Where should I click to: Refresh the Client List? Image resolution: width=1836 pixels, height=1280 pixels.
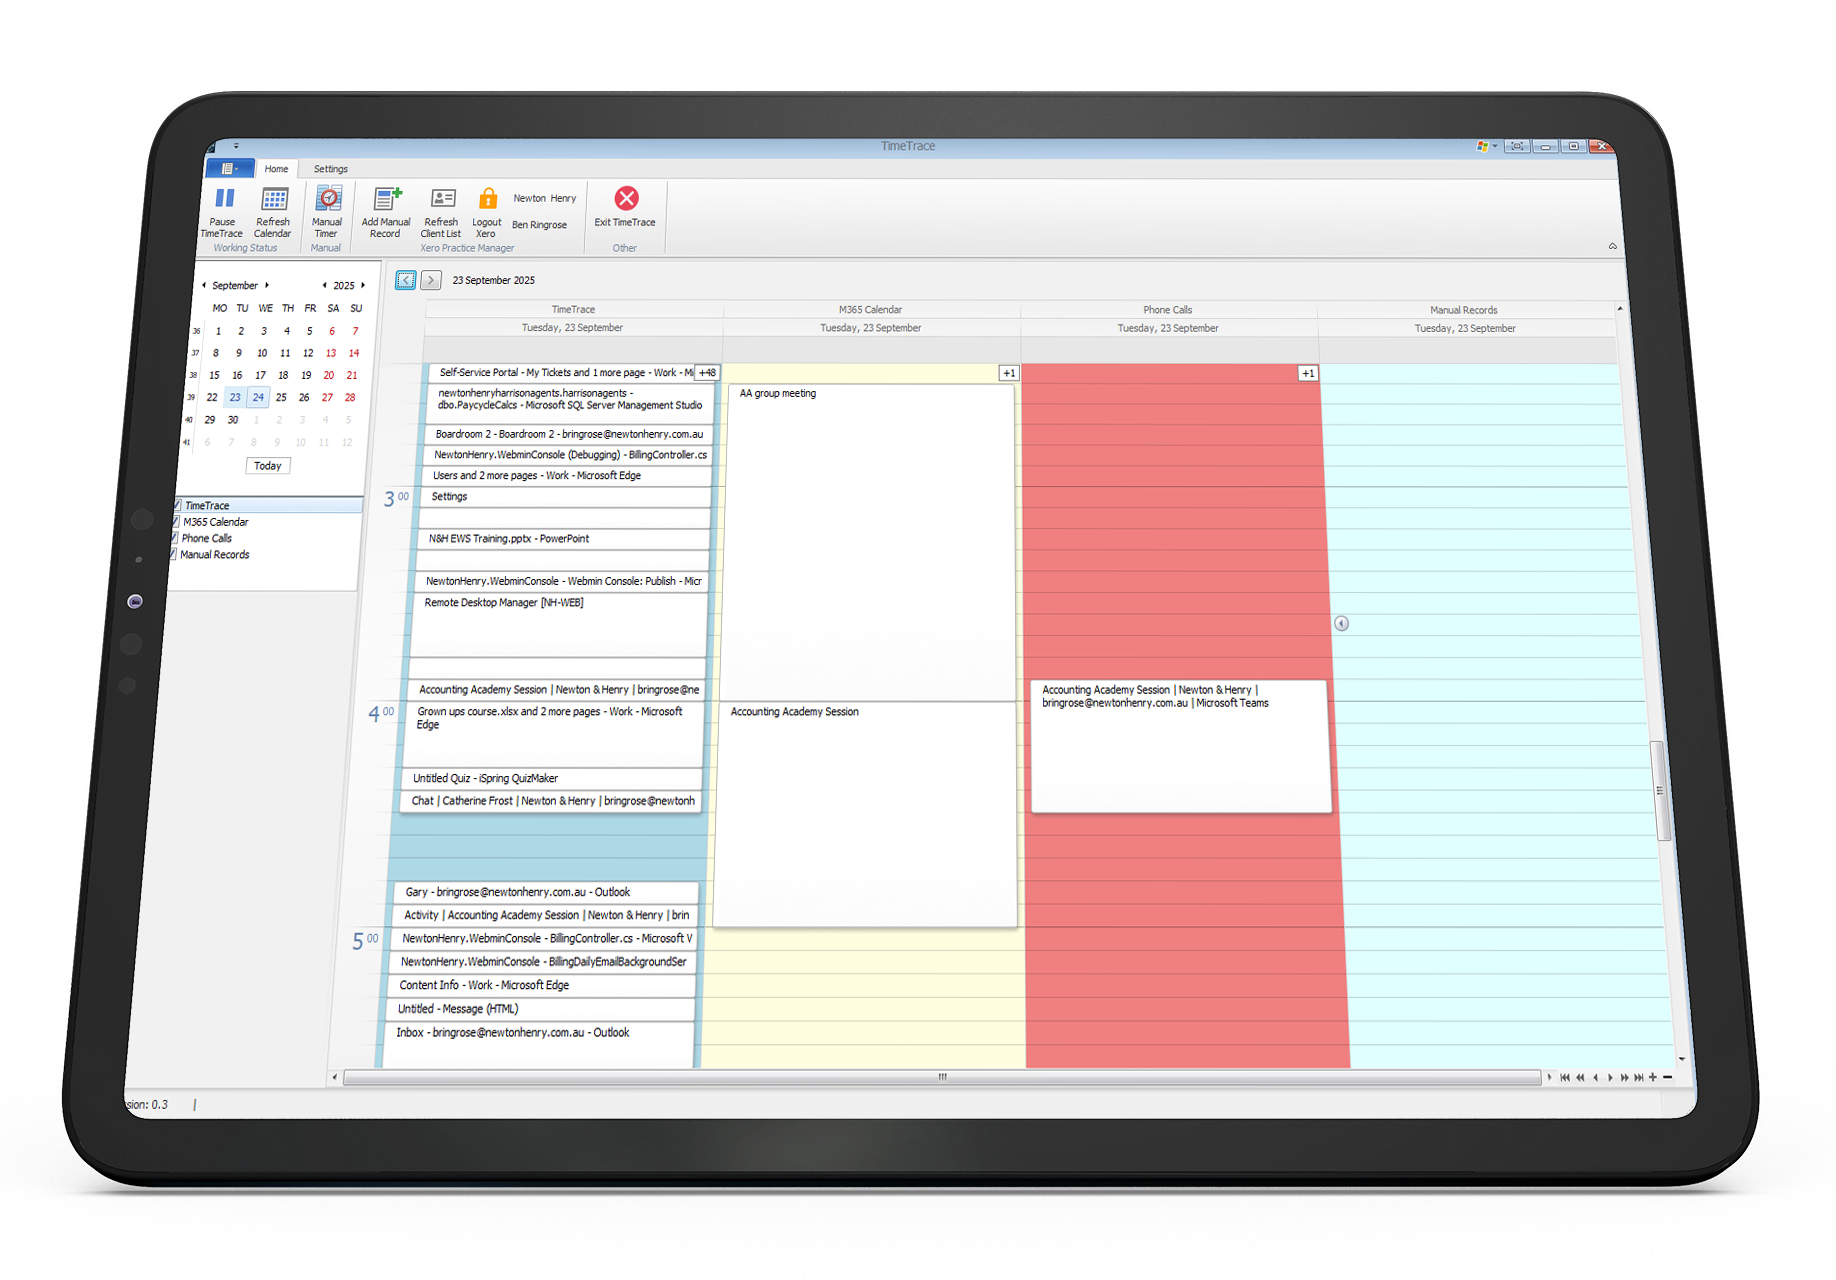point(442,199)
